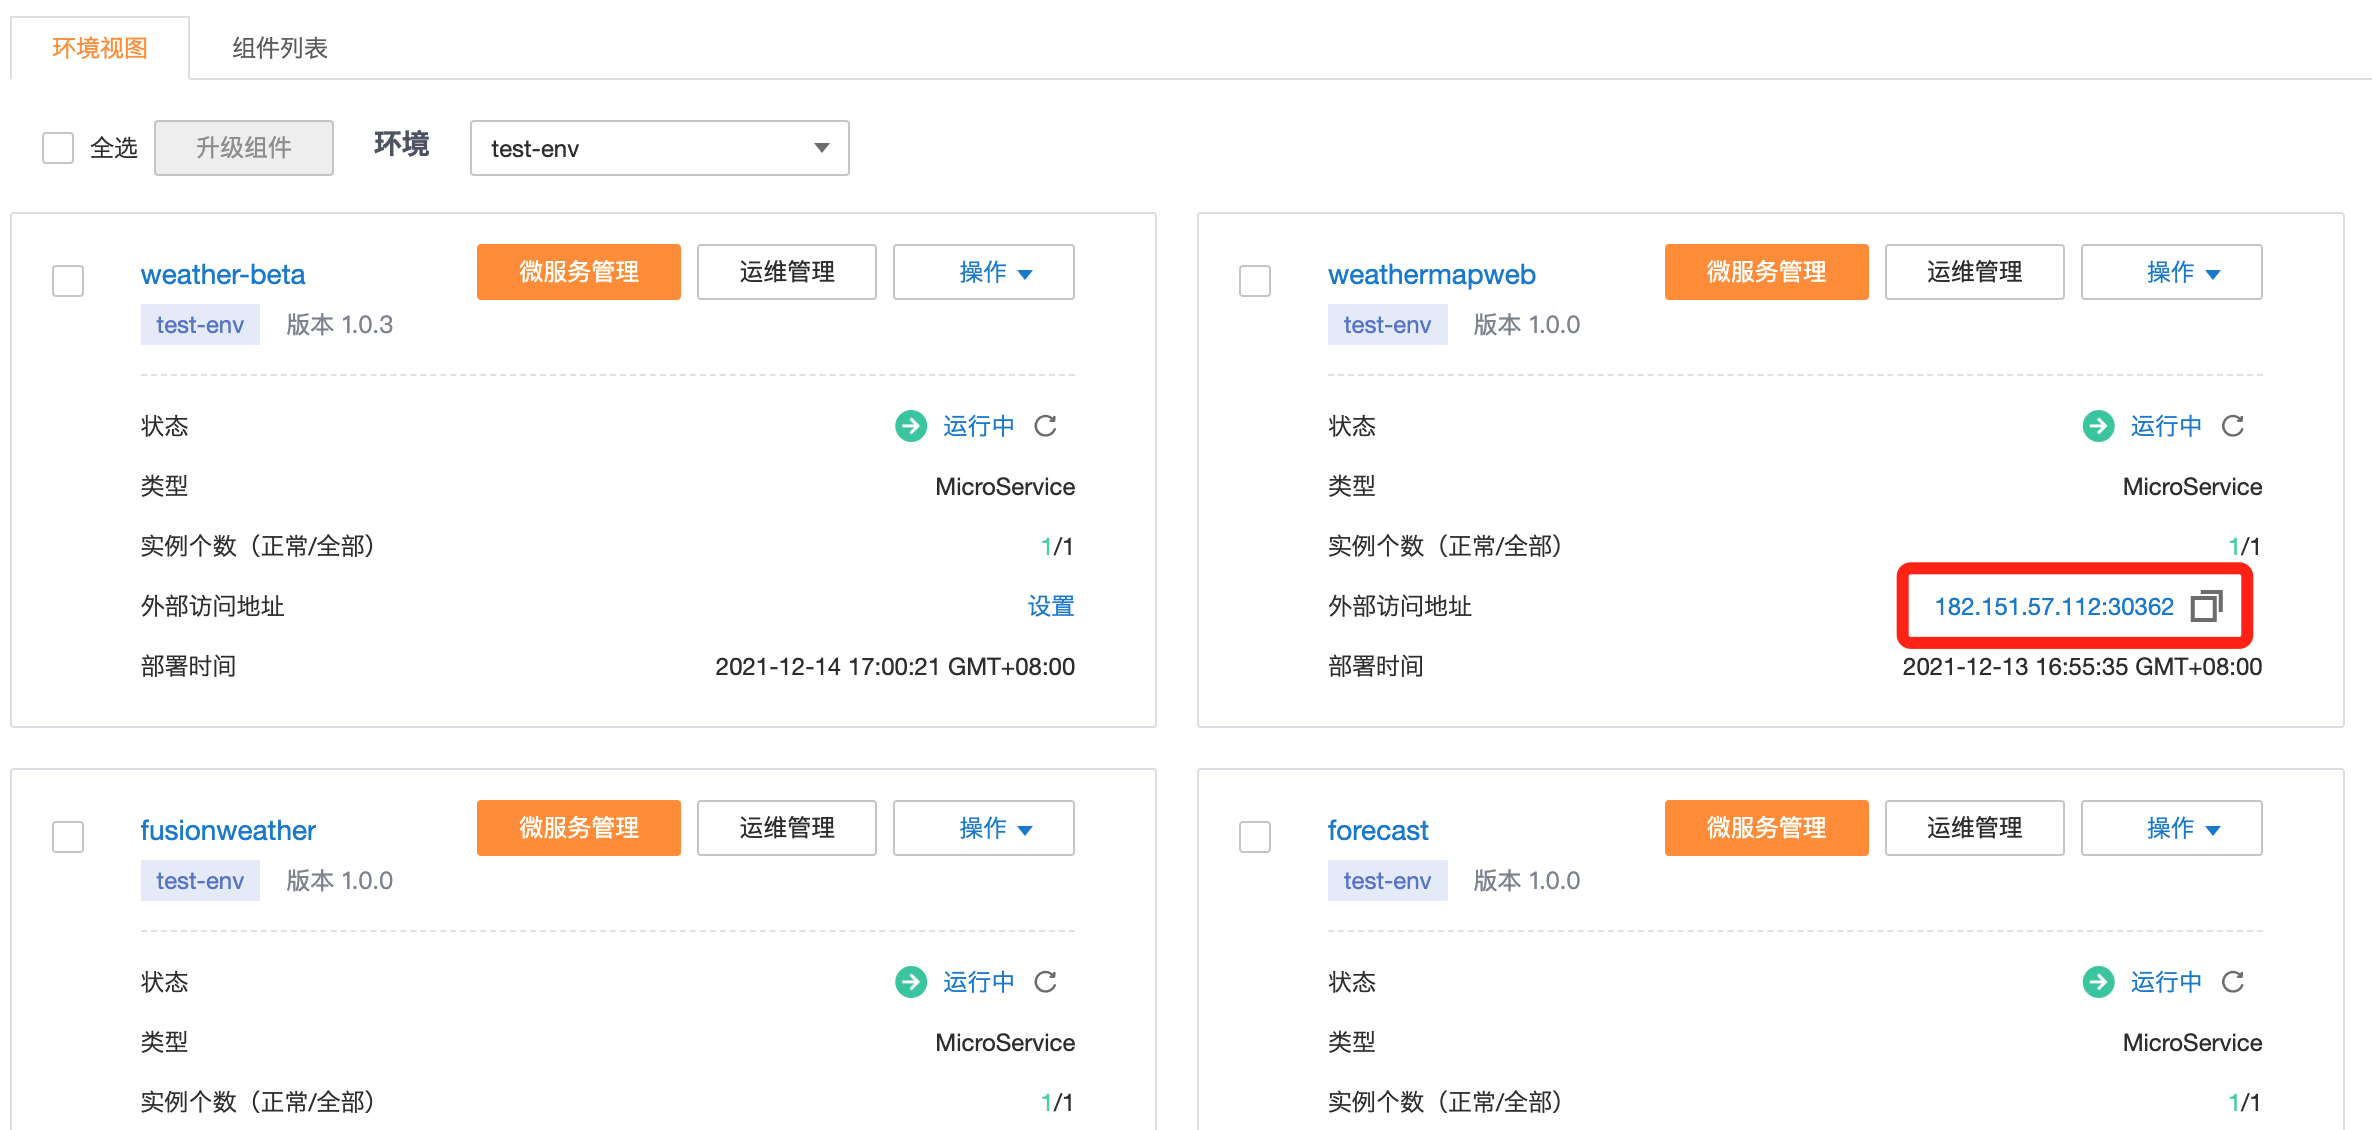Click forecast green running status icon
2372x1130 pixels.
tap(2098, 982)
